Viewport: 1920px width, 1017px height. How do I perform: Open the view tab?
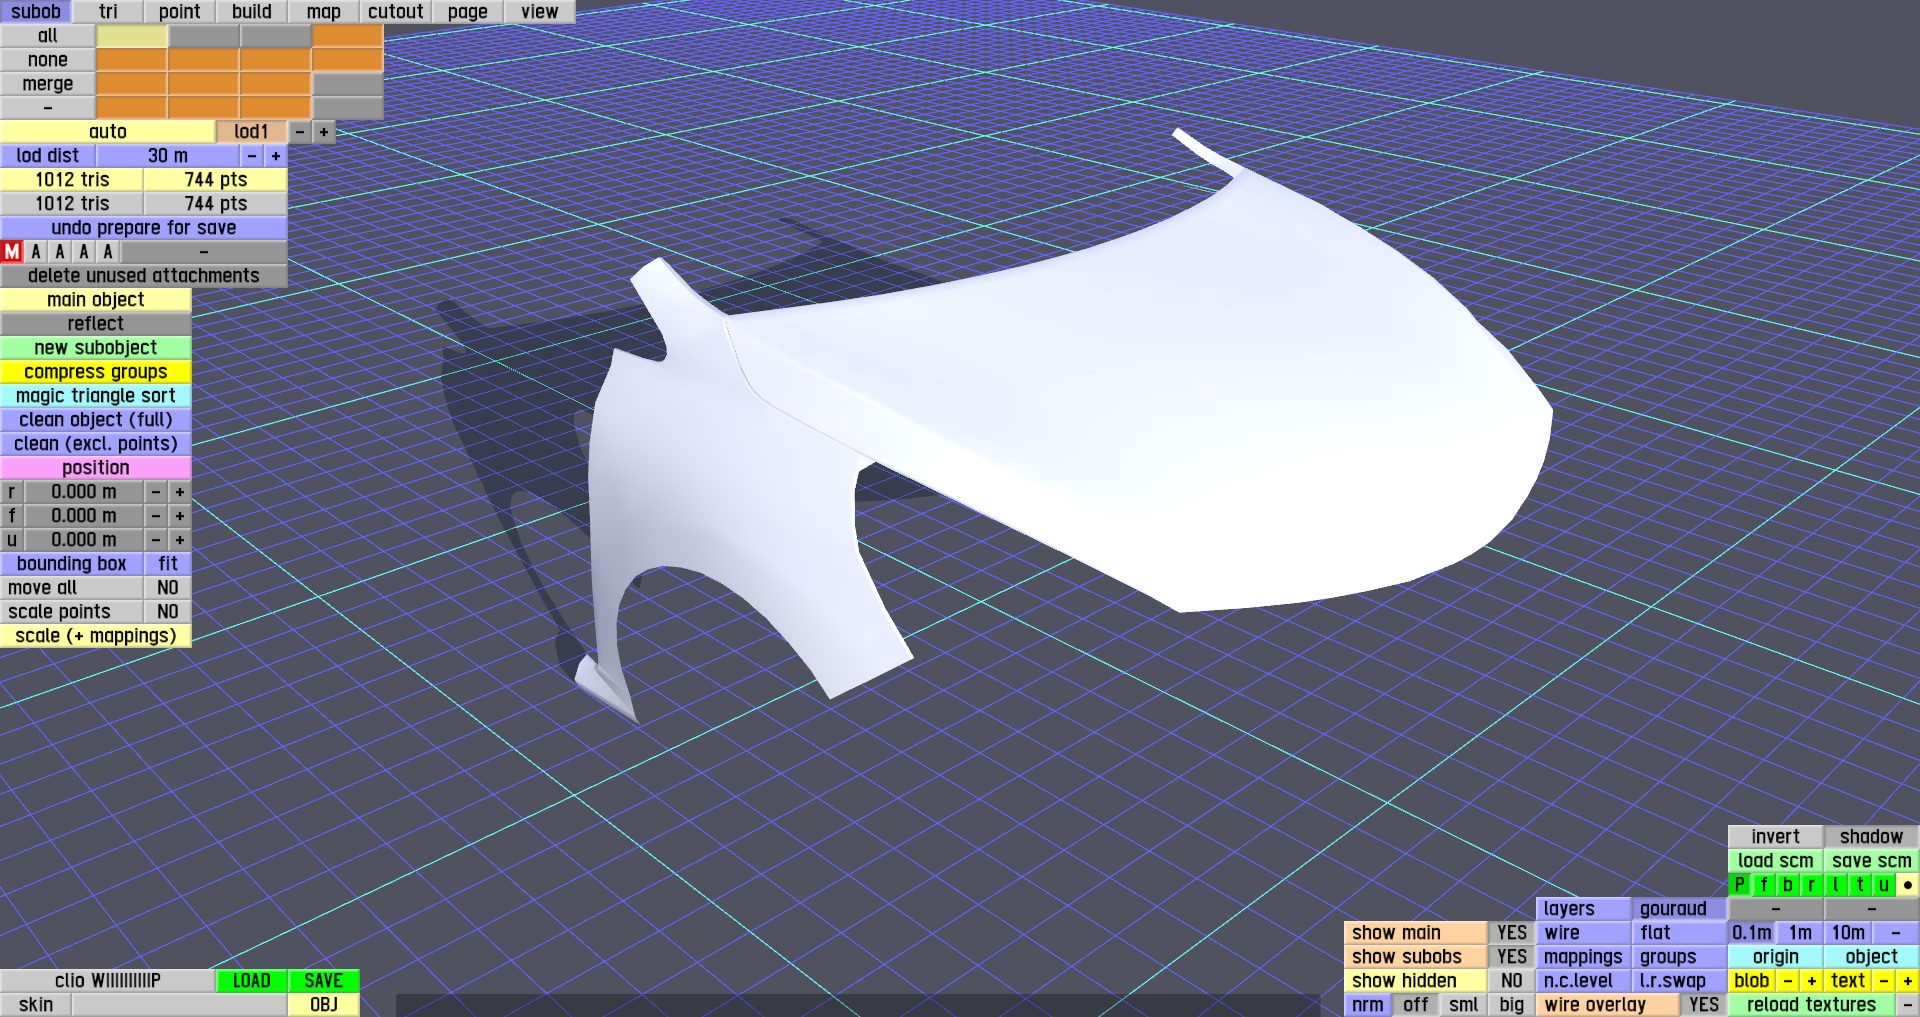click(x=540, y=12)
